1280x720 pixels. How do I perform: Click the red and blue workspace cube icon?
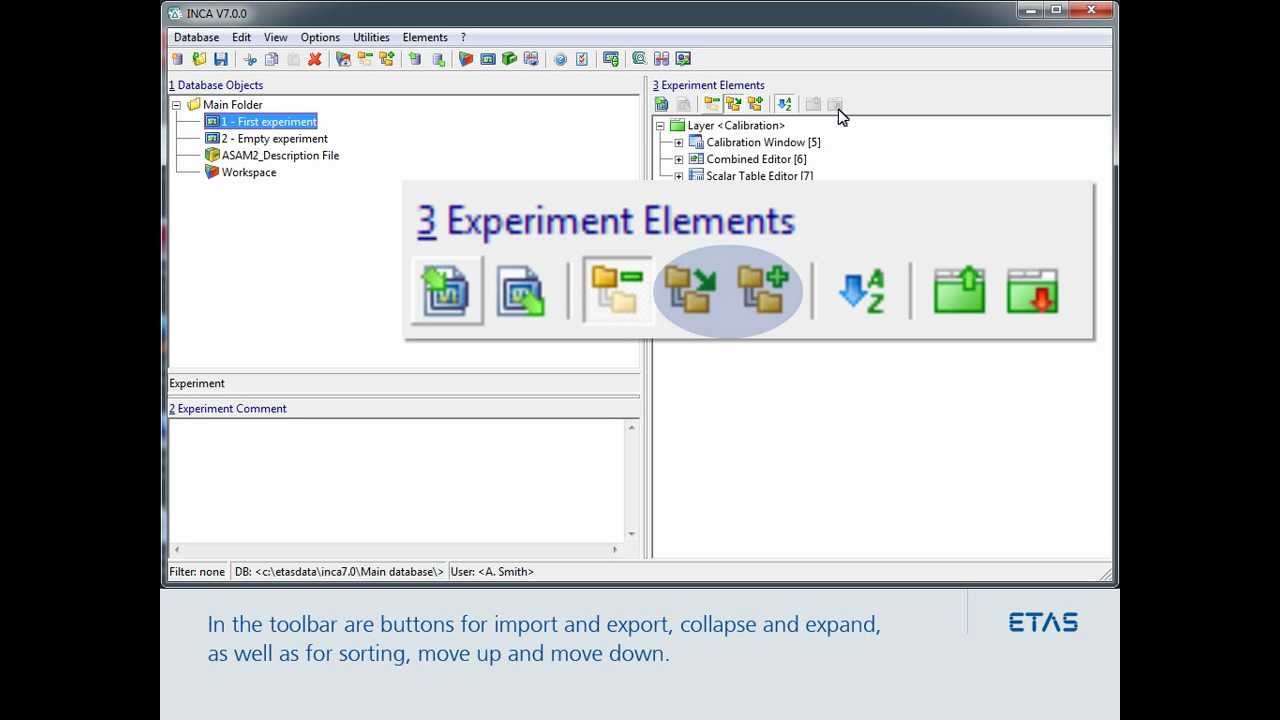point(466,59)
